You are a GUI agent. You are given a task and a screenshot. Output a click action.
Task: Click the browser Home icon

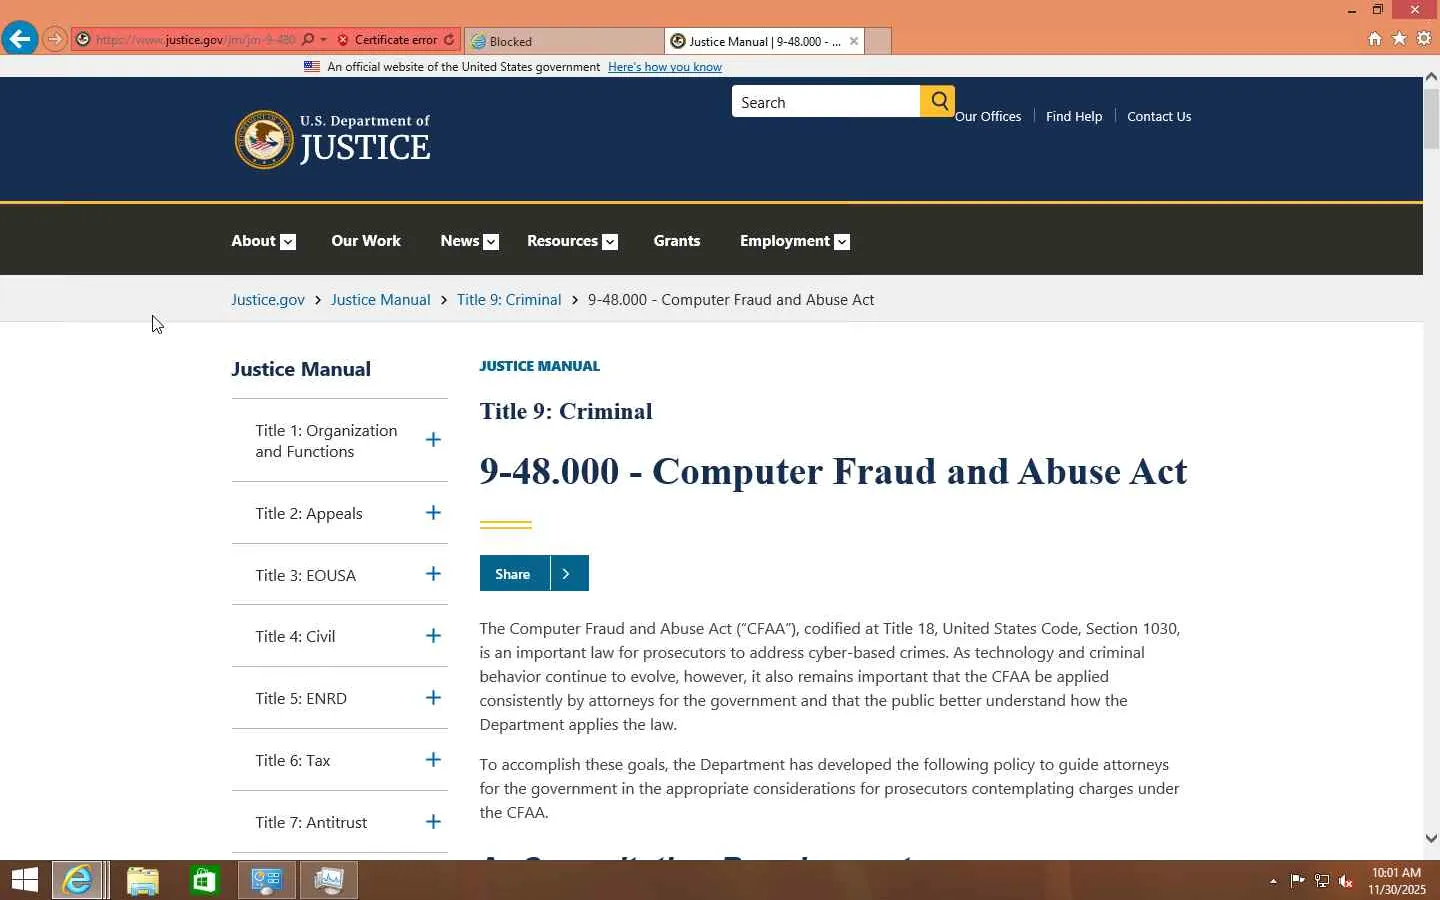click(1375, 39)
